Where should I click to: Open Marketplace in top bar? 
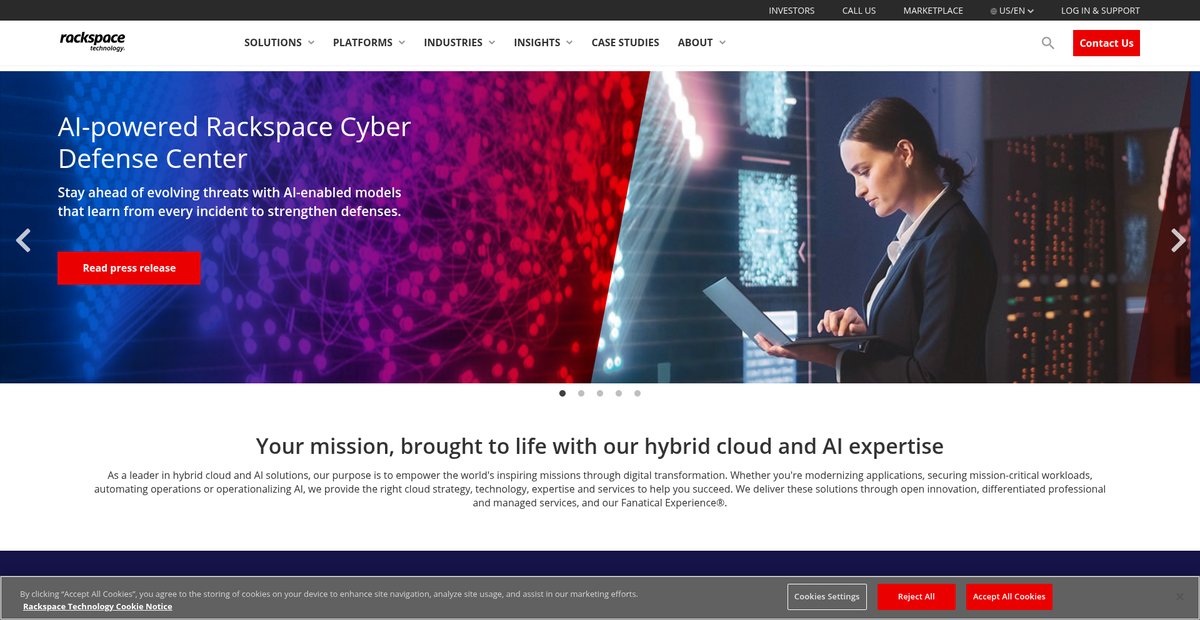(933, 11)
